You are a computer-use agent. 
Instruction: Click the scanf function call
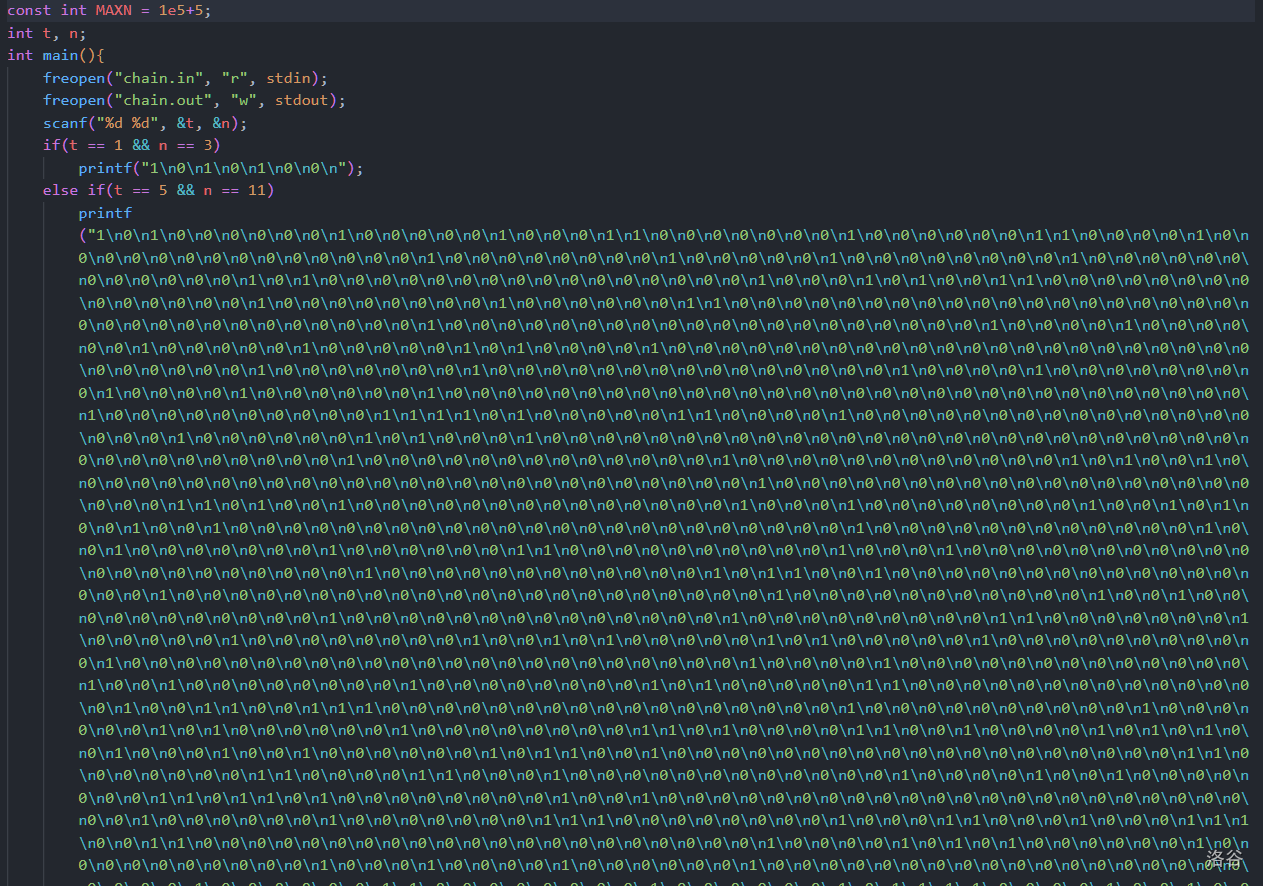click(64, 123)
